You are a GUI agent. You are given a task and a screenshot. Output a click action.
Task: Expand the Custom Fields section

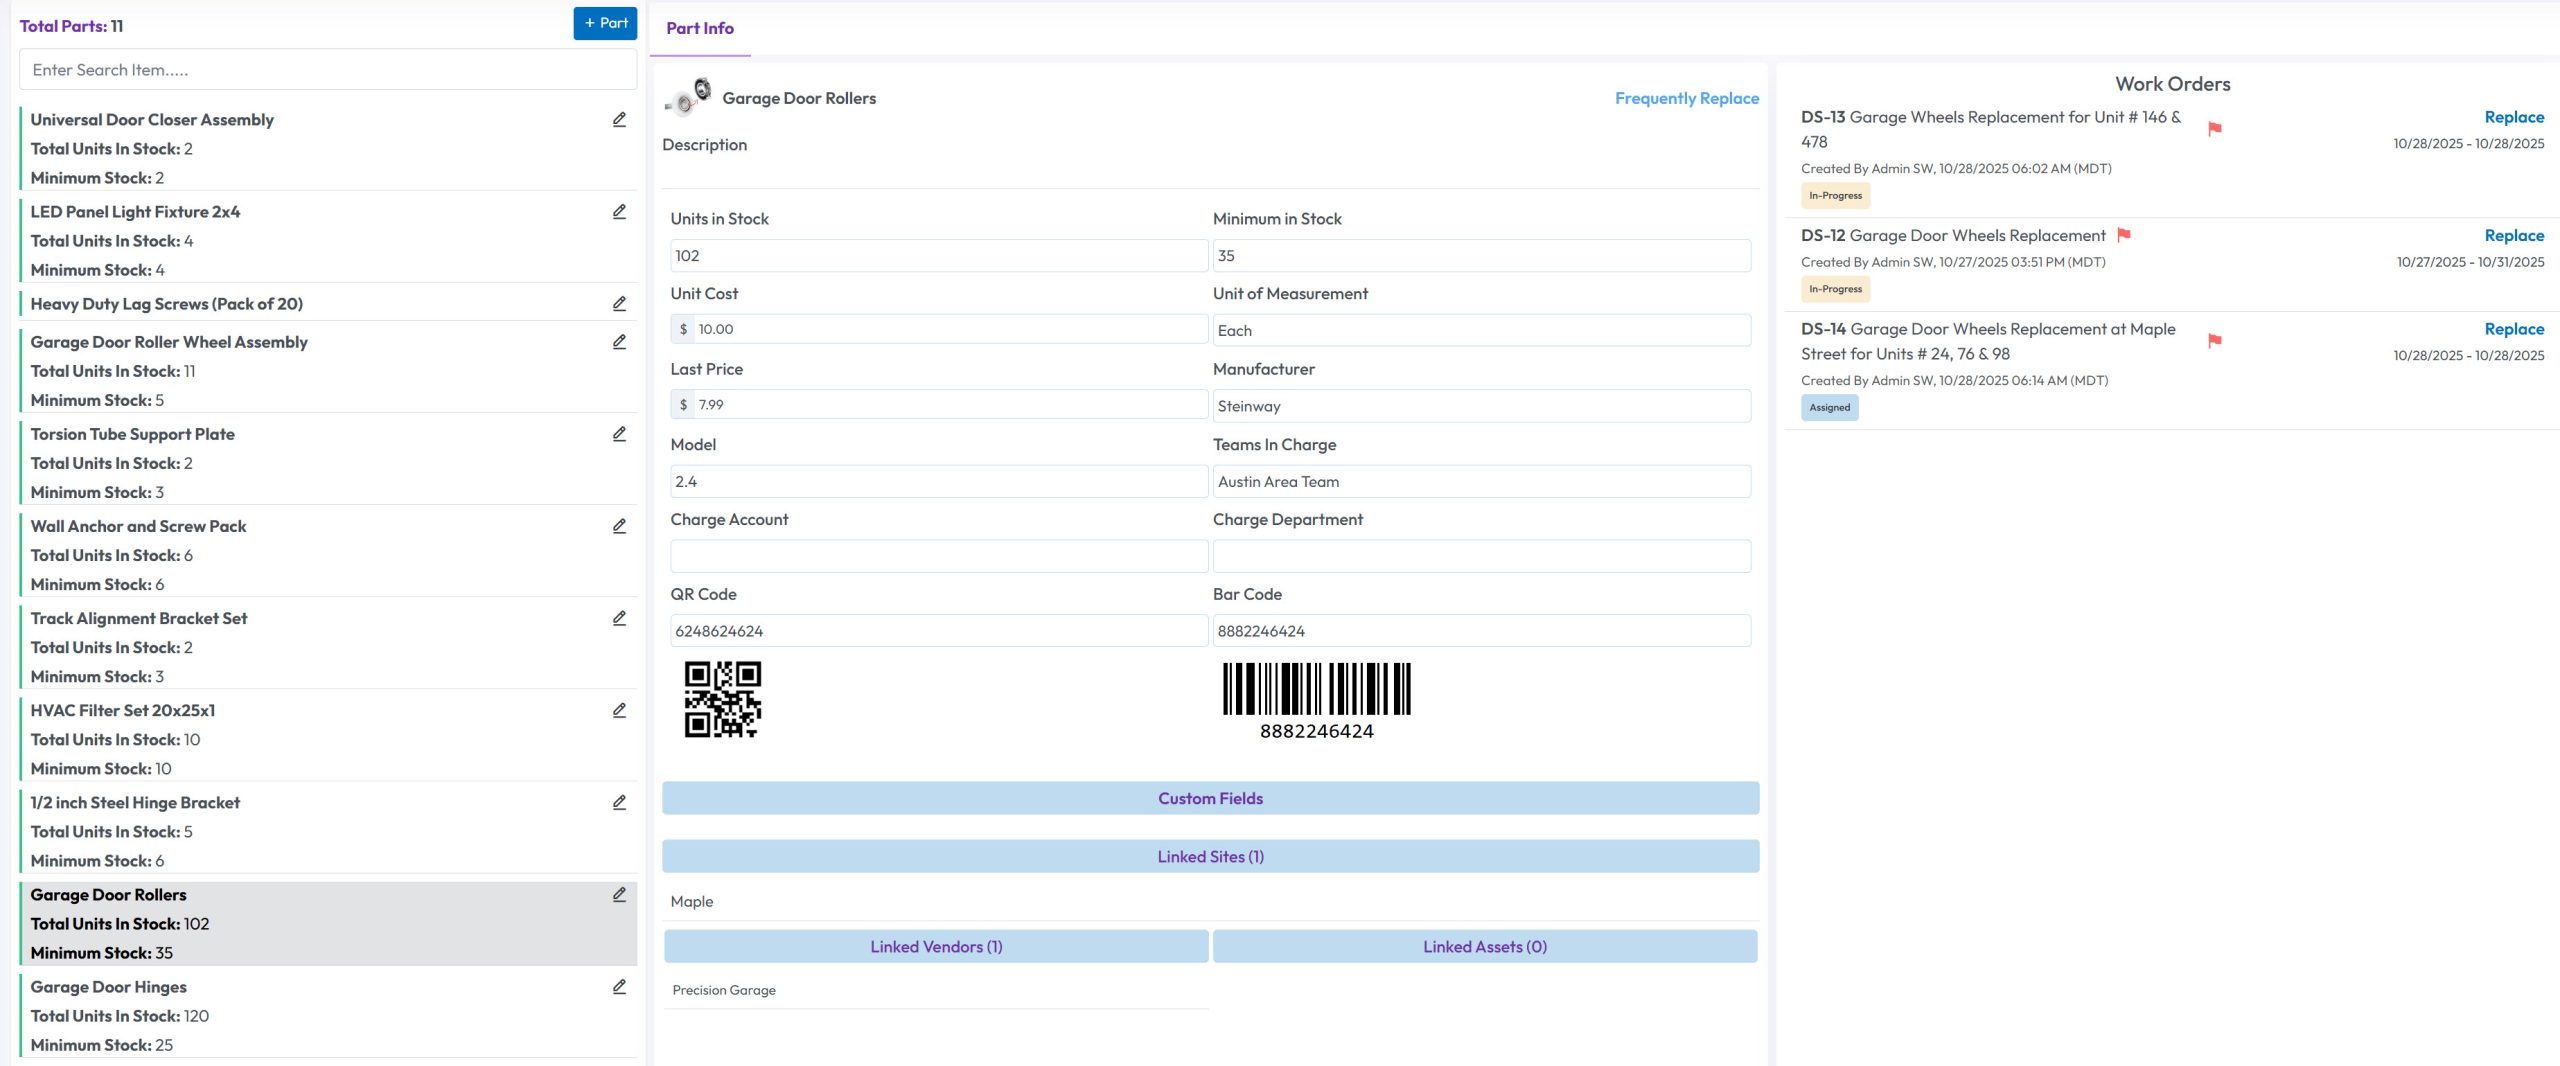[1210, 798]
